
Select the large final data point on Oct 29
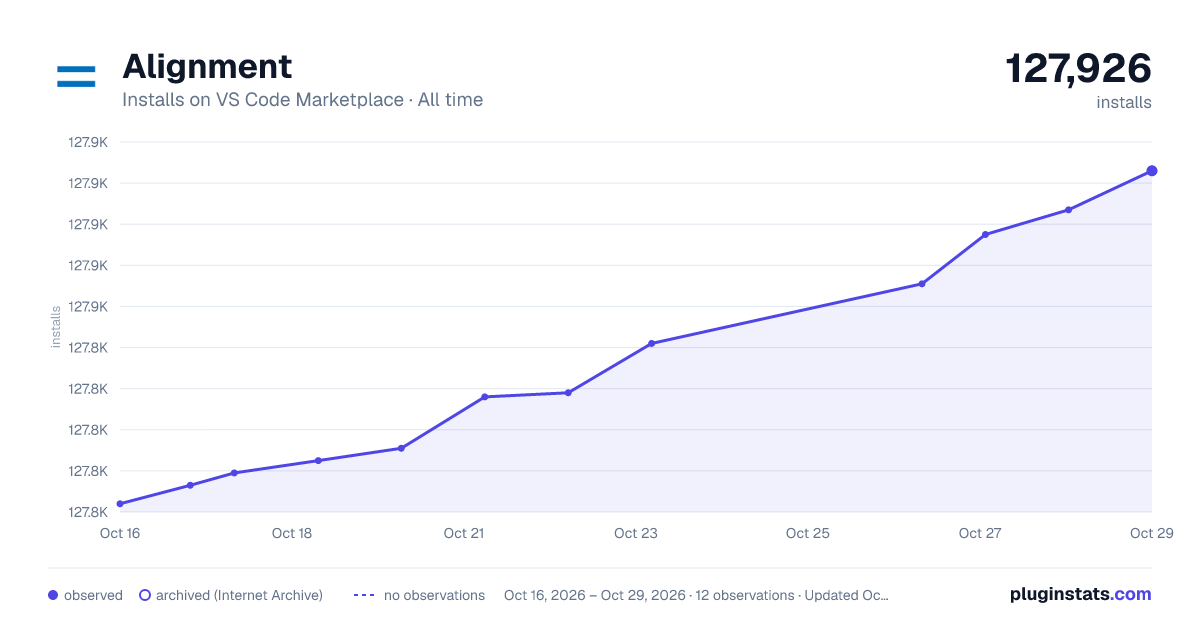tap(1152, 171)
